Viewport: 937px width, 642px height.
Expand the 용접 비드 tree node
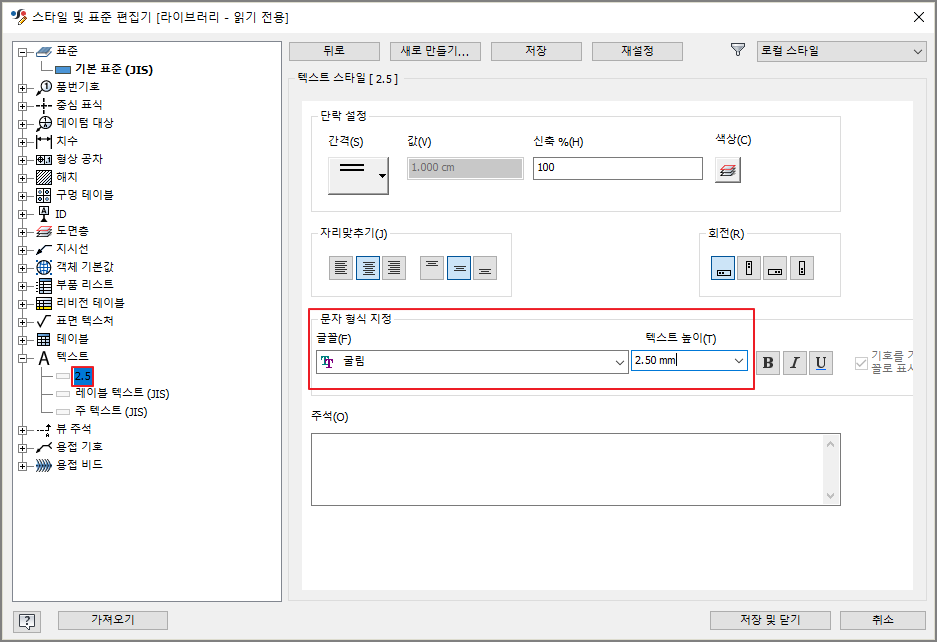[x=23, y=466]
